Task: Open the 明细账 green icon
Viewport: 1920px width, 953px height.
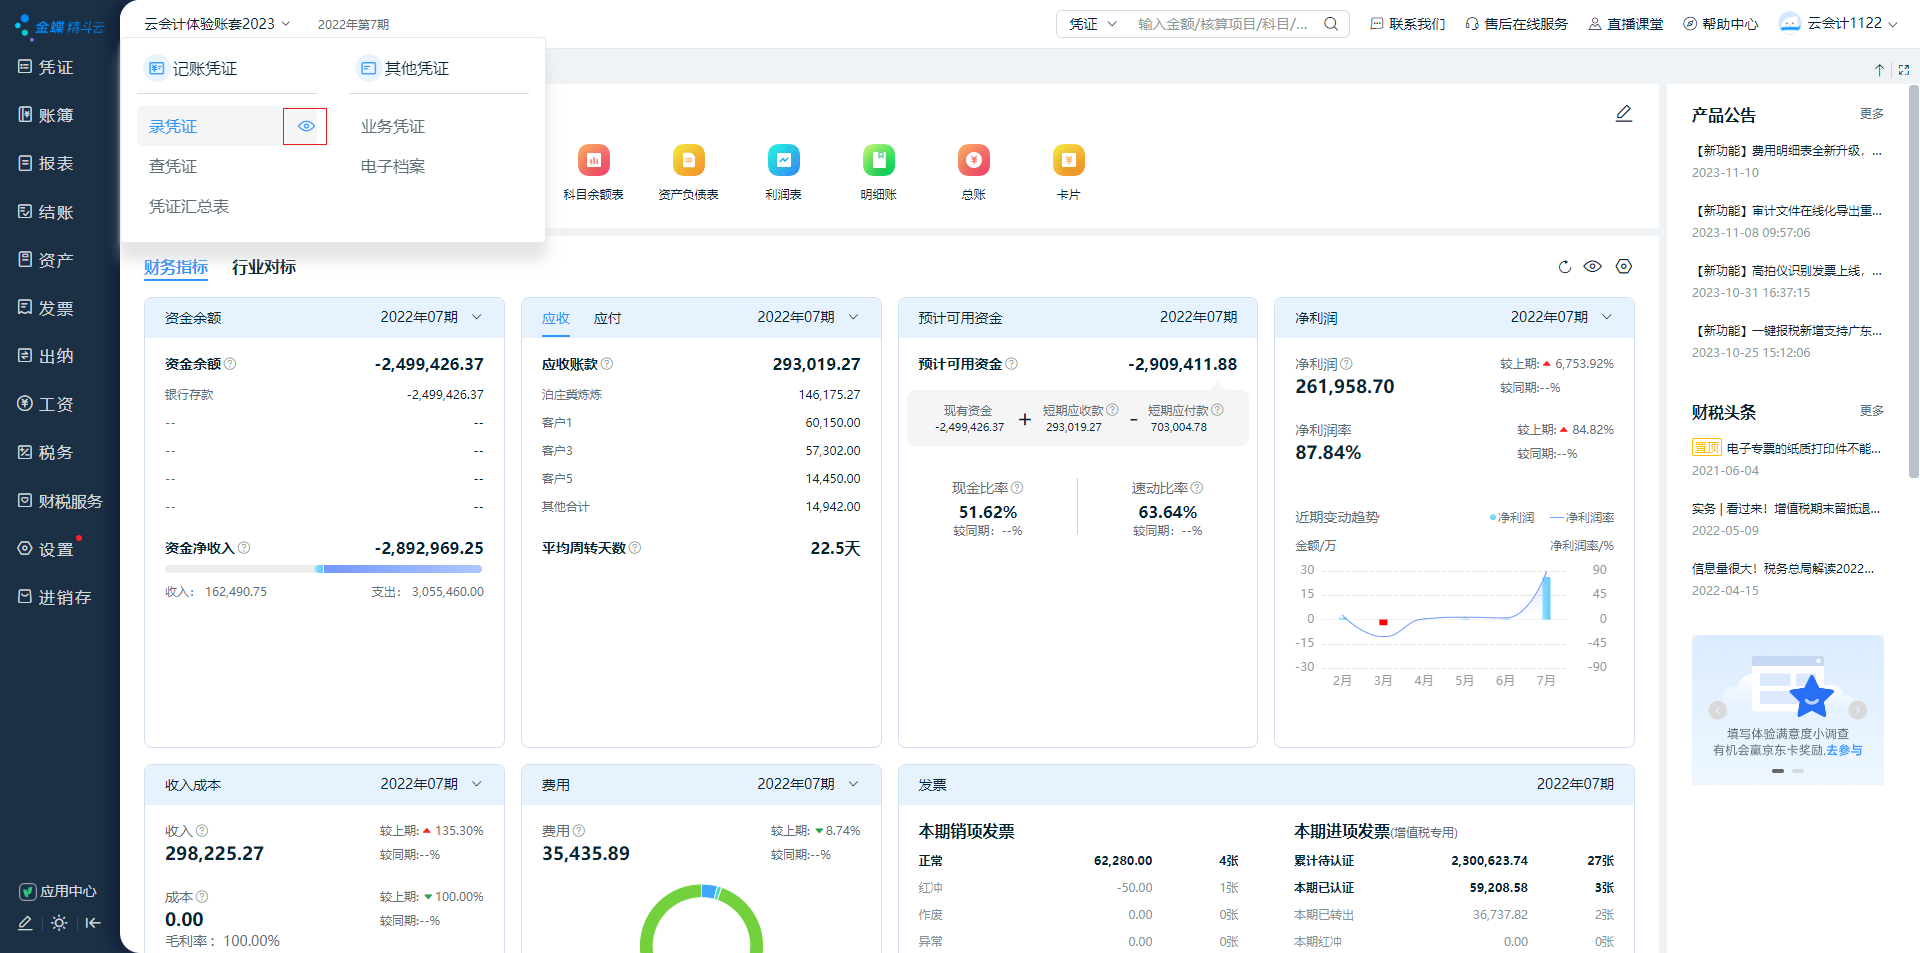Action: (x=878, y=161)
